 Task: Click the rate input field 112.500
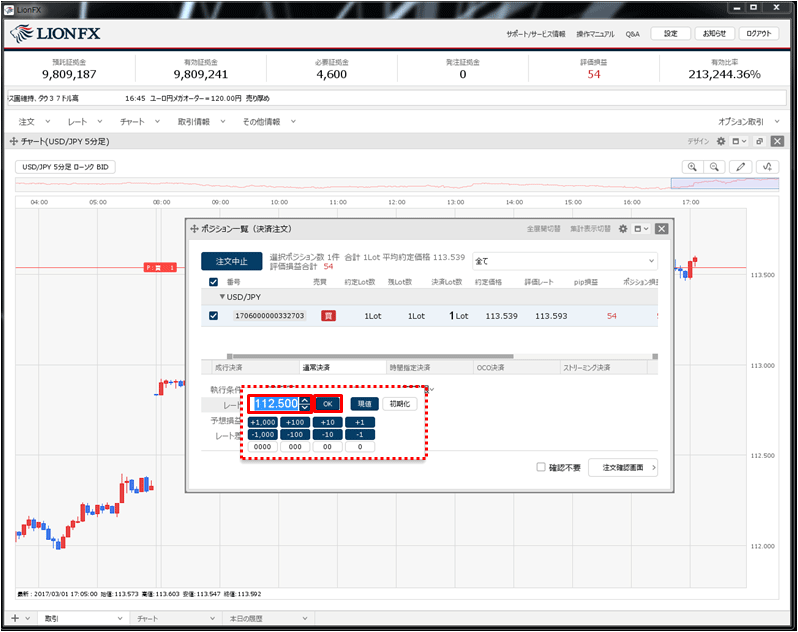[x=275, y=404]
